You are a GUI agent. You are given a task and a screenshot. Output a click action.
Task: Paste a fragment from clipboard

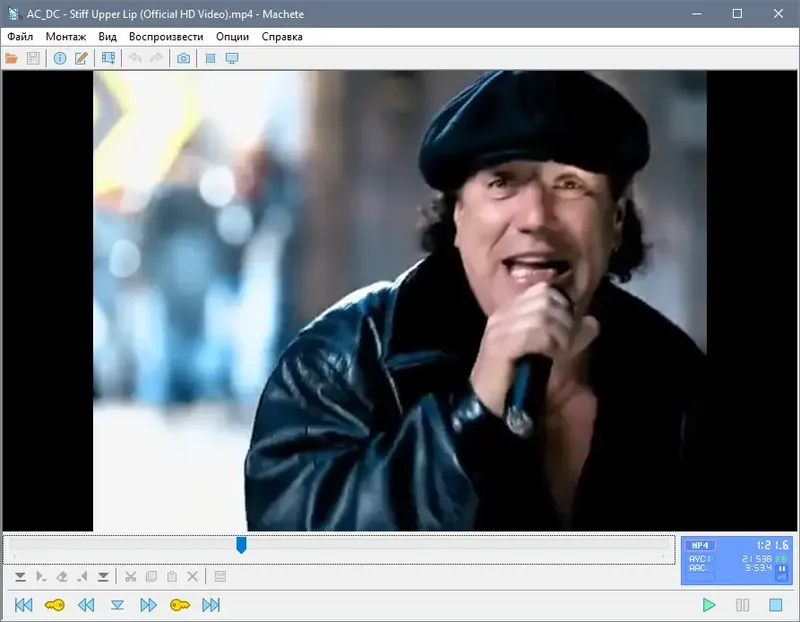(x=172, y=577)
